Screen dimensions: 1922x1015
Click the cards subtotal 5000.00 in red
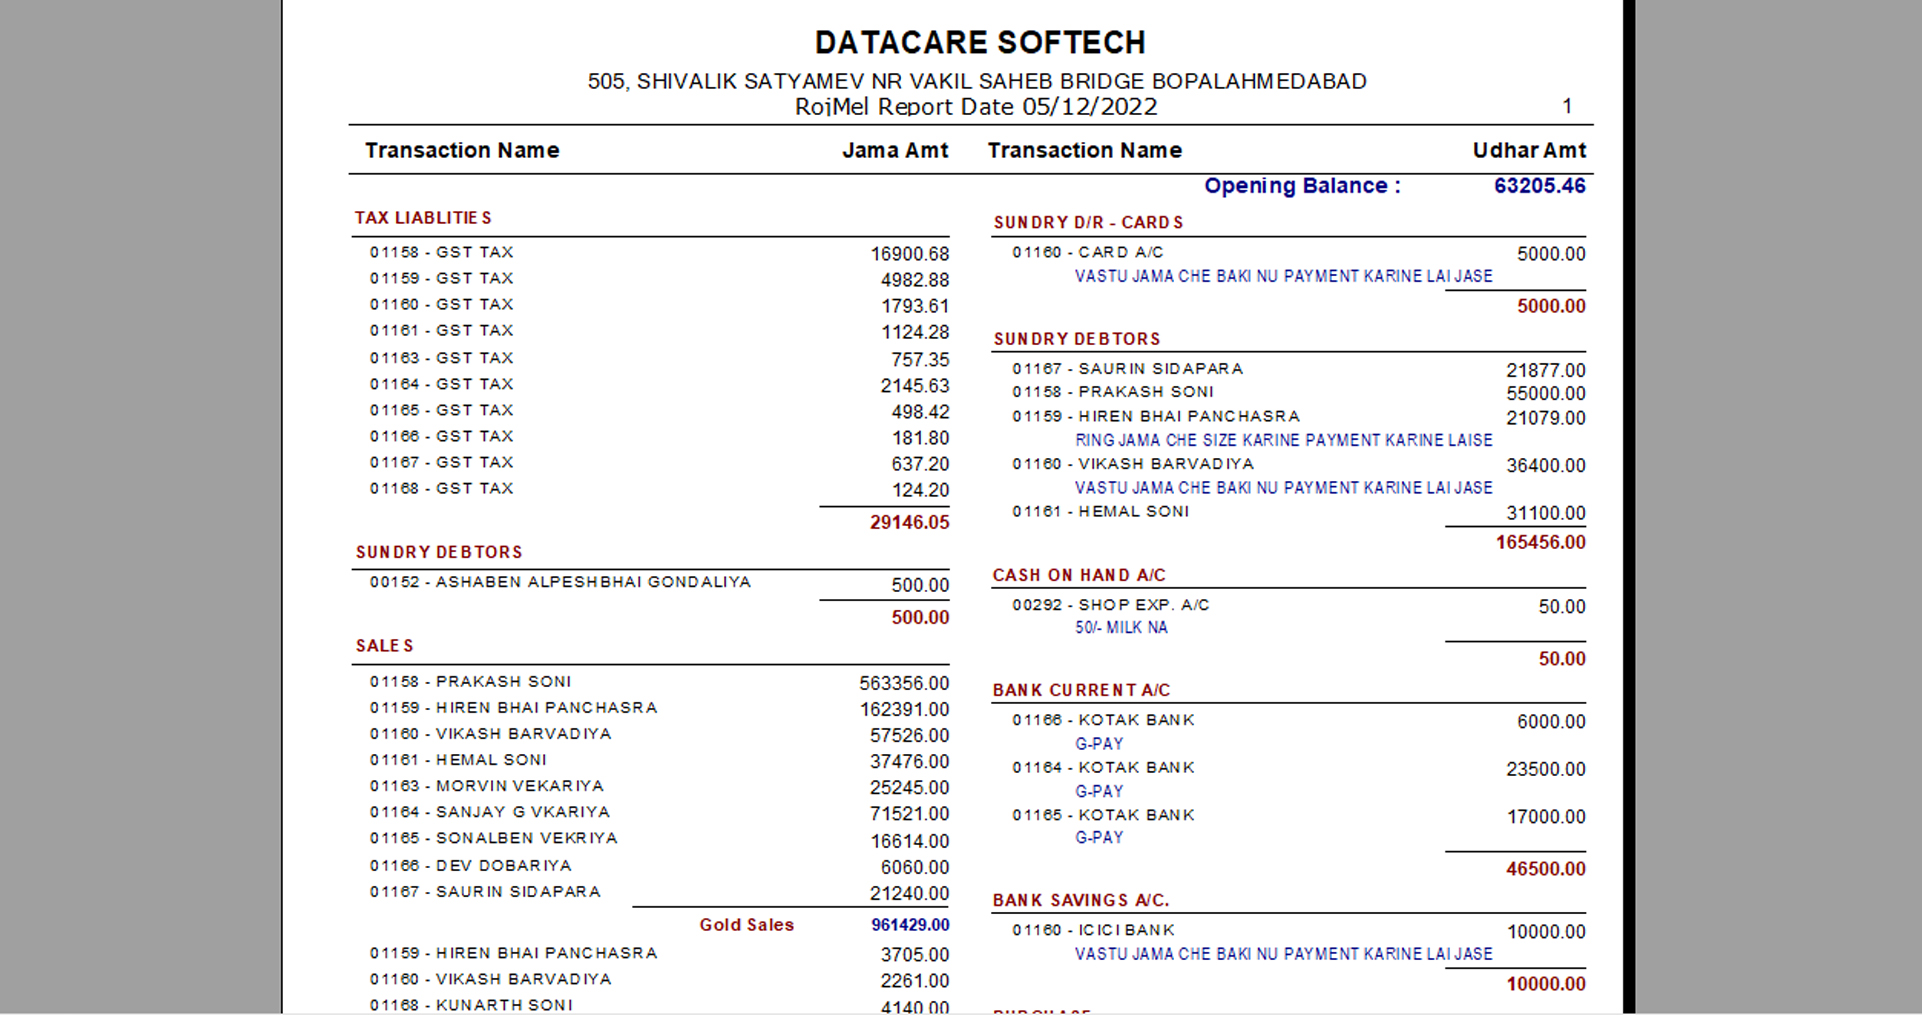1552,306
